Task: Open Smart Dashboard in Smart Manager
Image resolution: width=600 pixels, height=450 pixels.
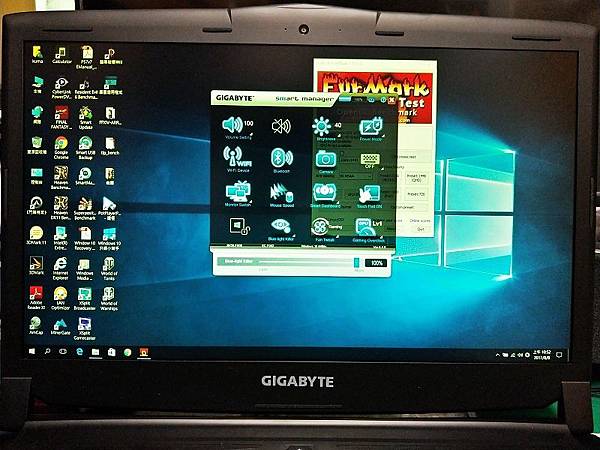Action: pos(325,195)
